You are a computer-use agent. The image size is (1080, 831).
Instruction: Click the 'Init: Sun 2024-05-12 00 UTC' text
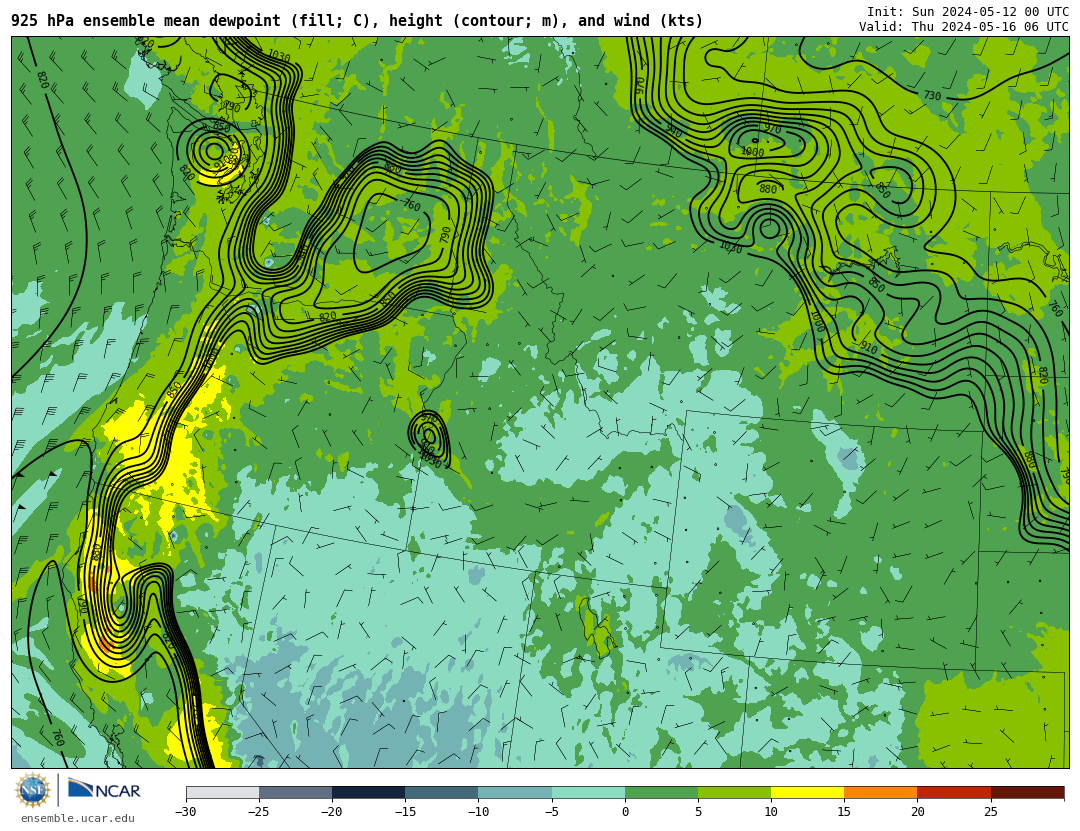click(968, 12)
